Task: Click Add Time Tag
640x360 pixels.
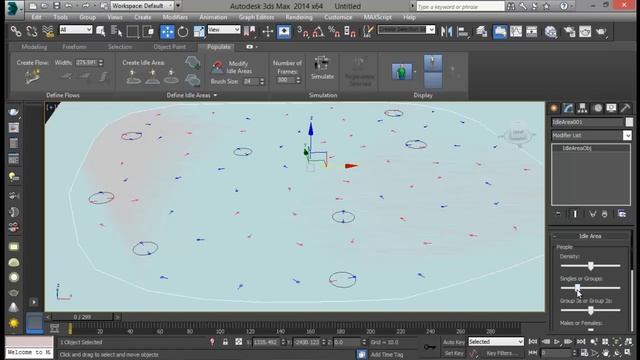Action: (387, 354)
